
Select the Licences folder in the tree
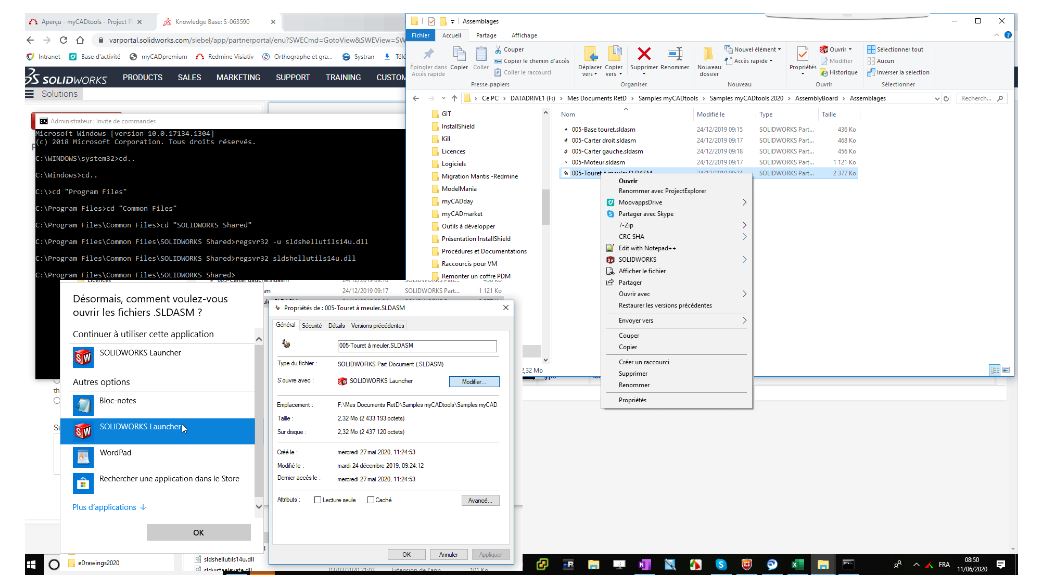(453, 151)
